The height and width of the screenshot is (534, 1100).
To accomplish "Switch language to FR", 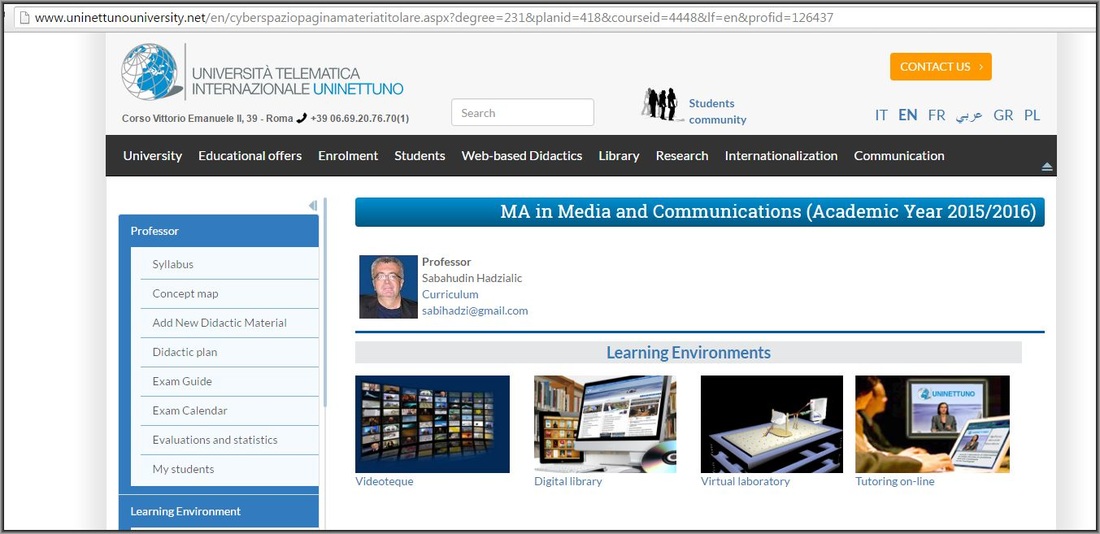I will point(937,115).
